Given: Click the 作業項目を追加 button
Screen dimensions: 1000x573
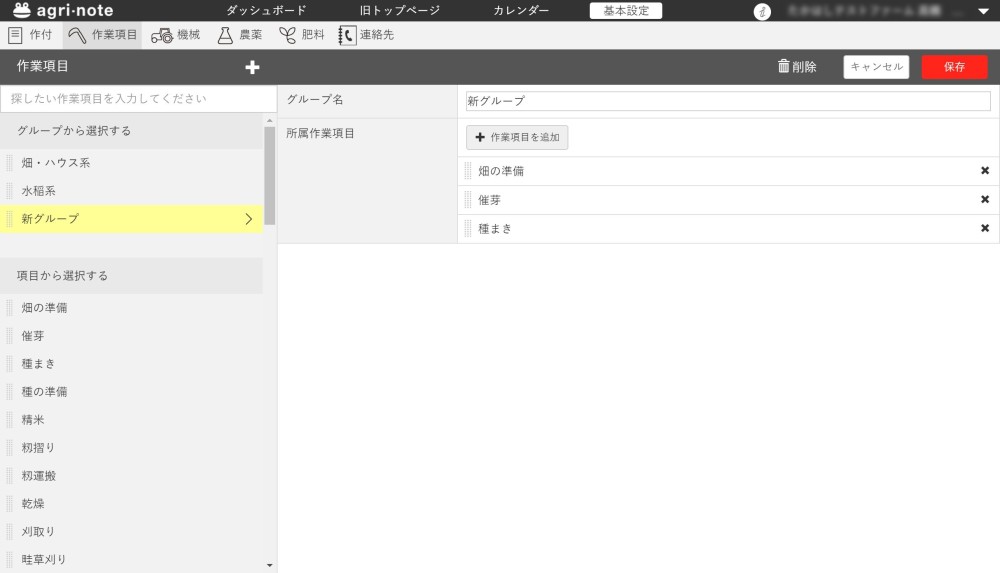Looking at the screenshot, I should click(x=517, y=137).
